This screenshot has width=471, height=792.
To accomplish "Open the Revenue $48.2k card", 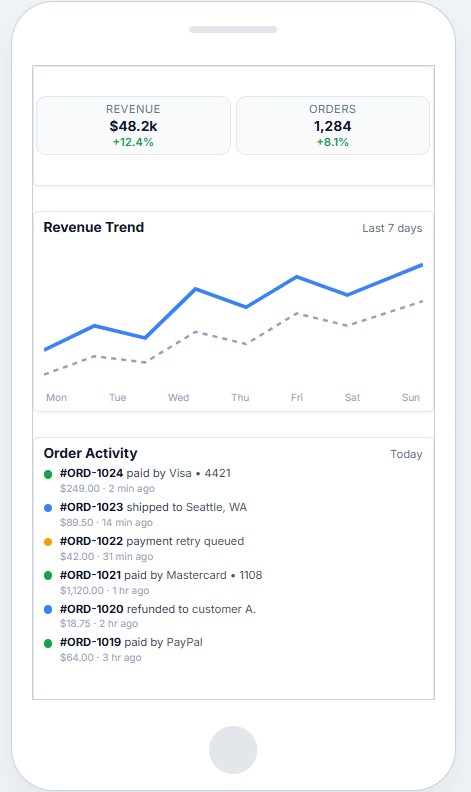I will click(x=133, y=126).
